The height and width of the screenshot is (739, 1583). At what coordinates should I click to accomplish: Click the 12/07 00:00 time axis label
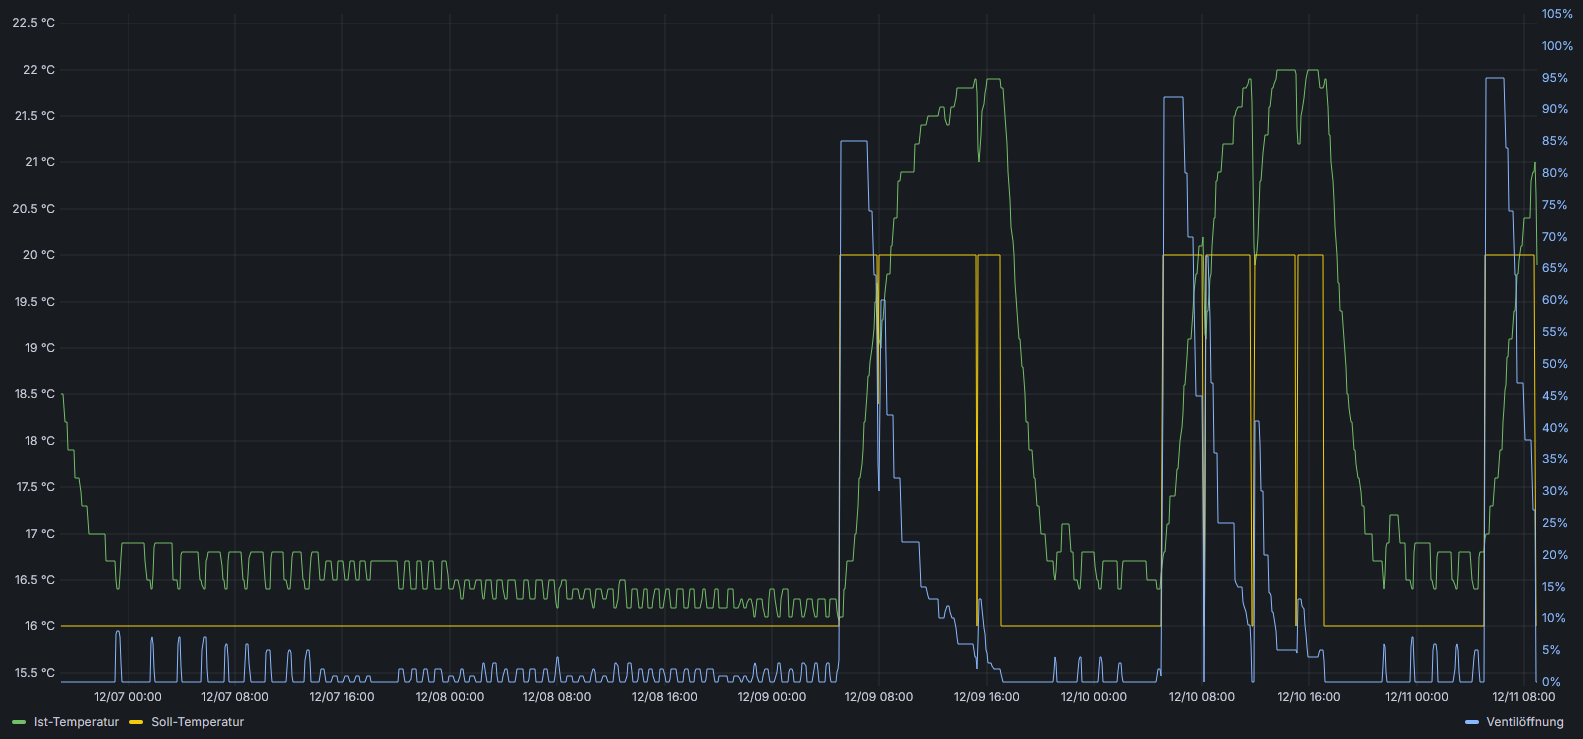click(x=128, y=697)
